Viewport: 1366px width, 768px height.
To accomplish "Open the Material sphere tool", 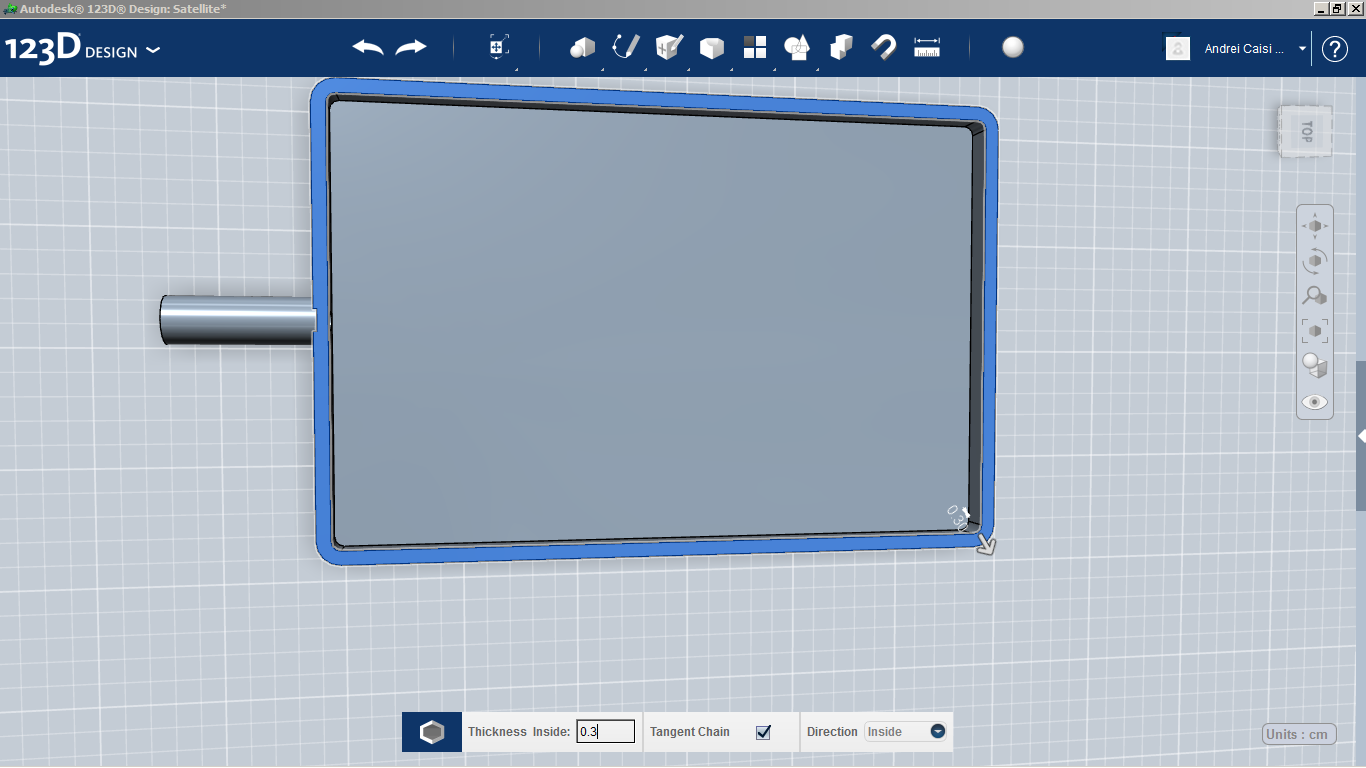I will pos(1013,47).
